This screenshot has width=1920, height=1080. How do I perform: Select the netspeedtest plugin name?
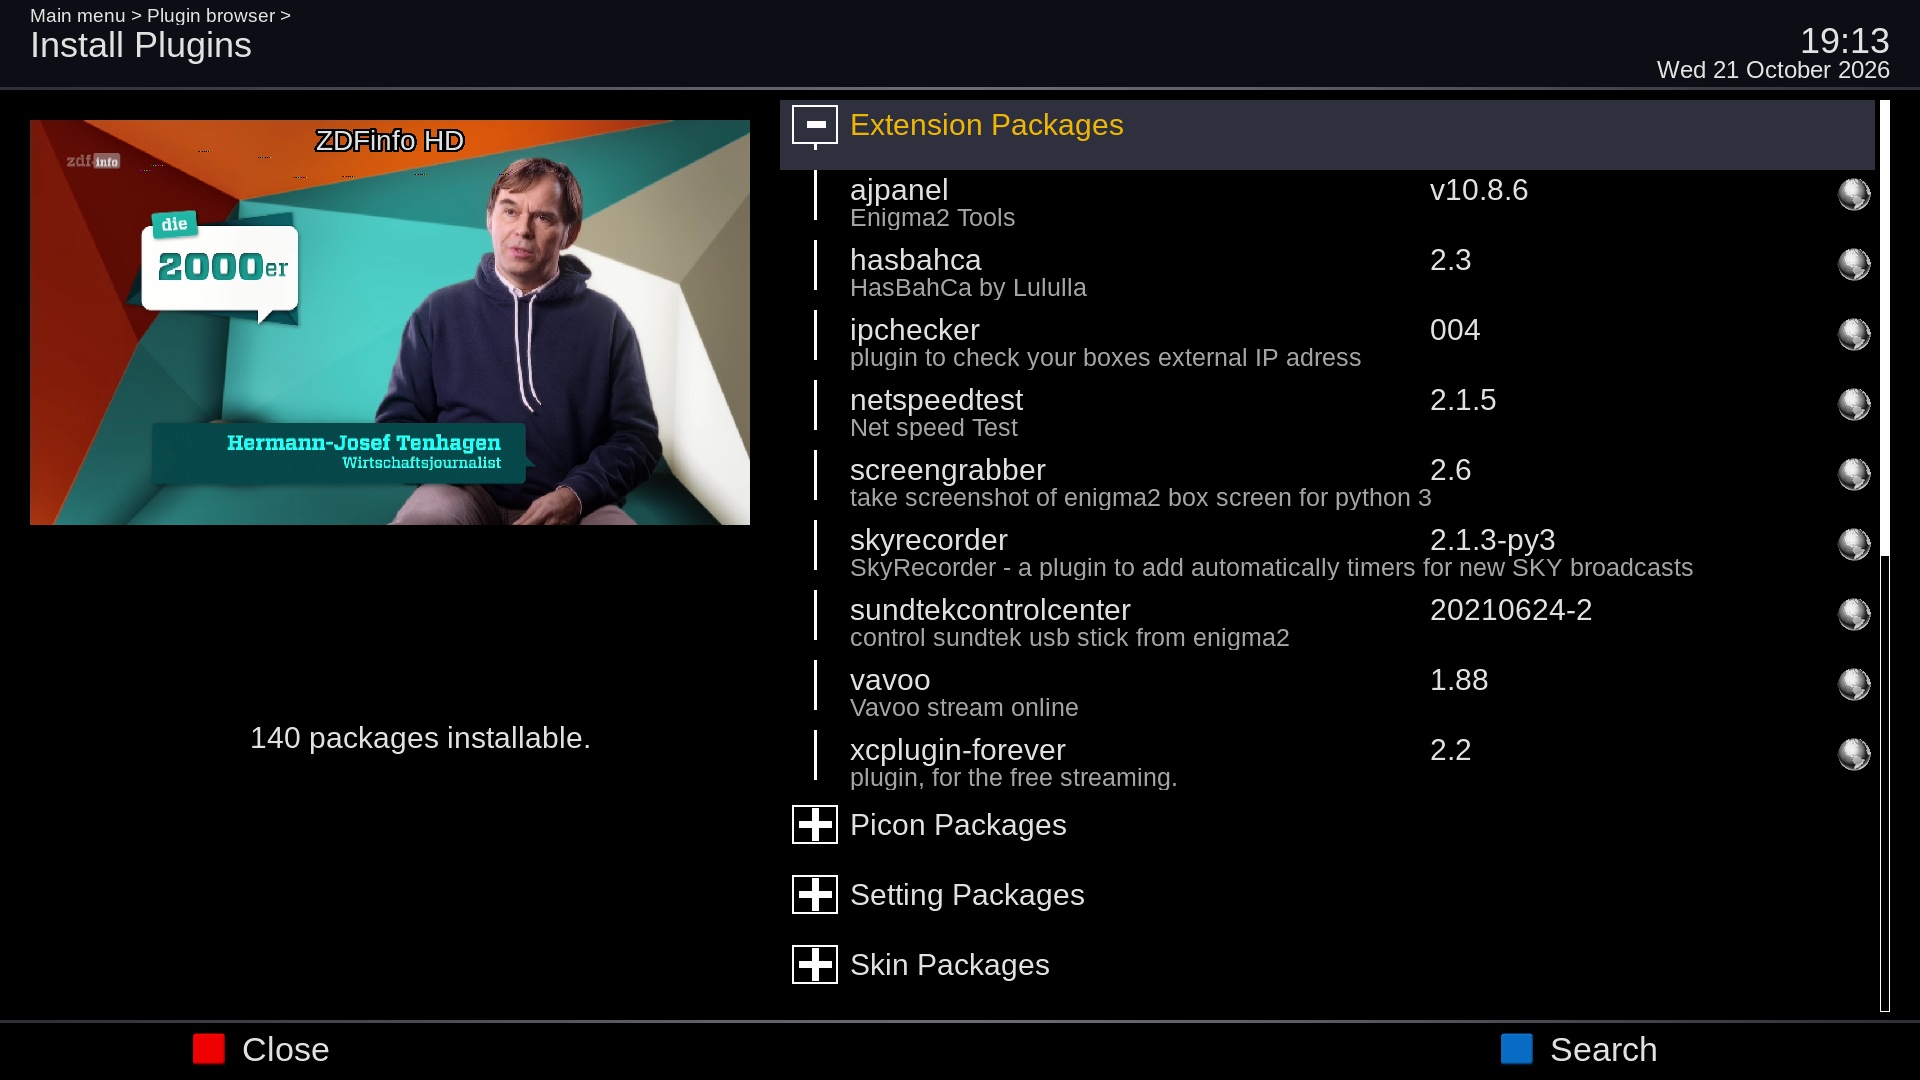tap(936, 400)
